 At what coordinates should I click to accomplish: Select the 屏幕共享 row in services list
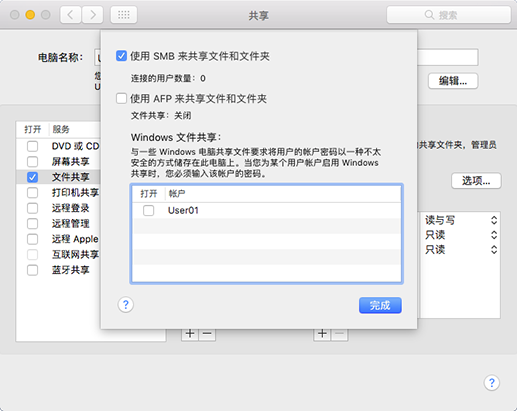pyautogui.click(x=59, y=162)
